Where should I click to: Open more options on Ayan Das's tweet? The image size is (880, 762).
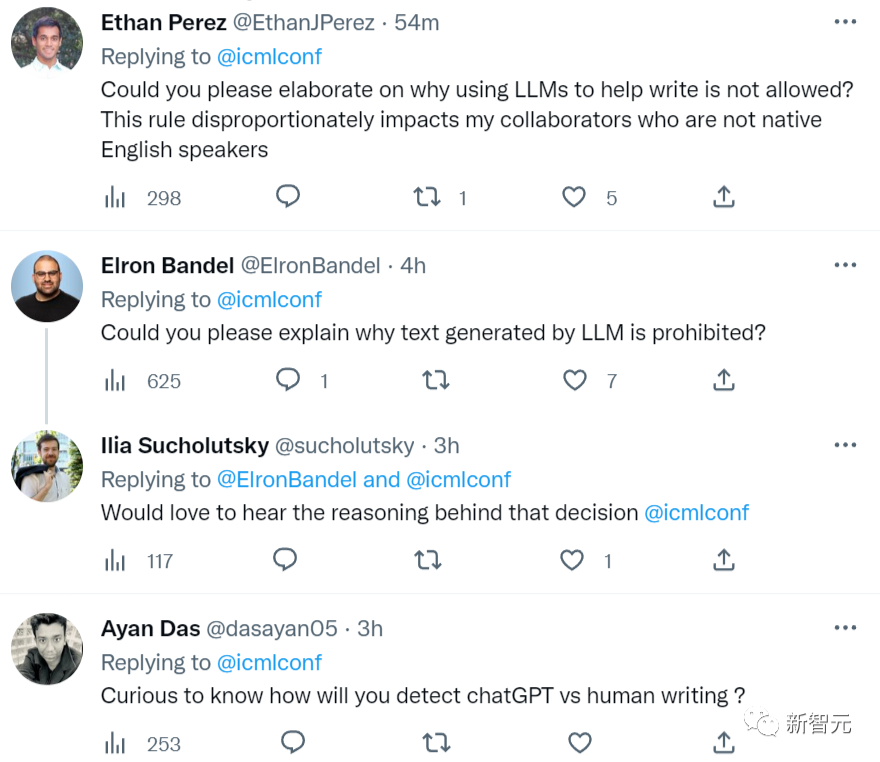pos(845,627)
